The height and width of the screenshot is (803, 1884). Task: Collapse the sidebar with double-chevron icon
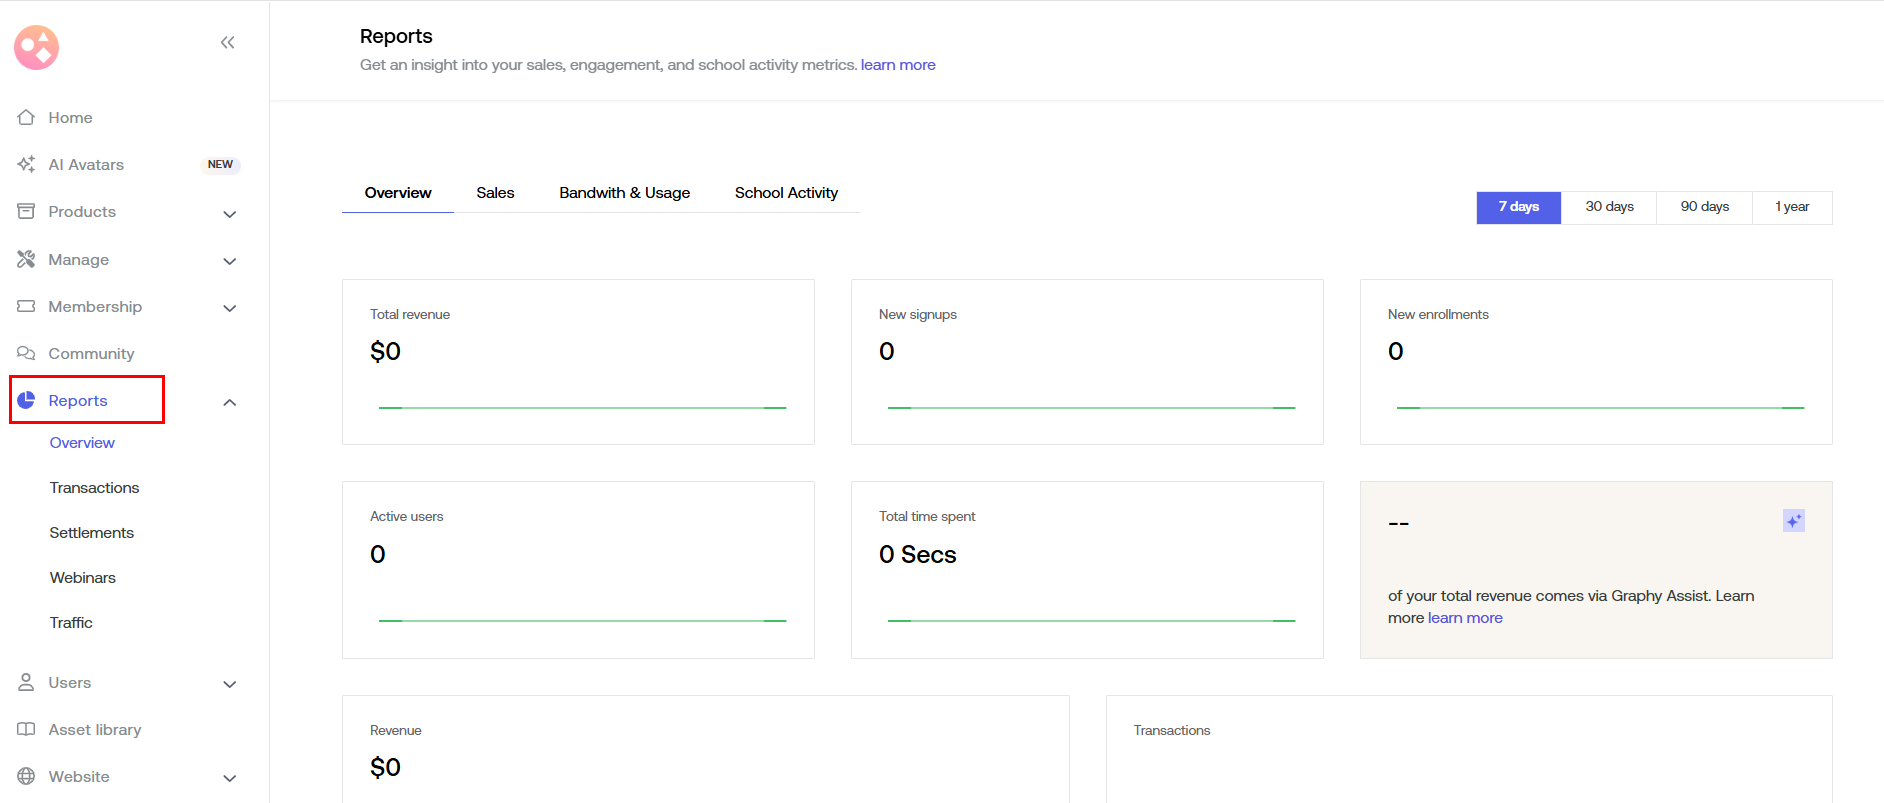[x=228, y=42]
